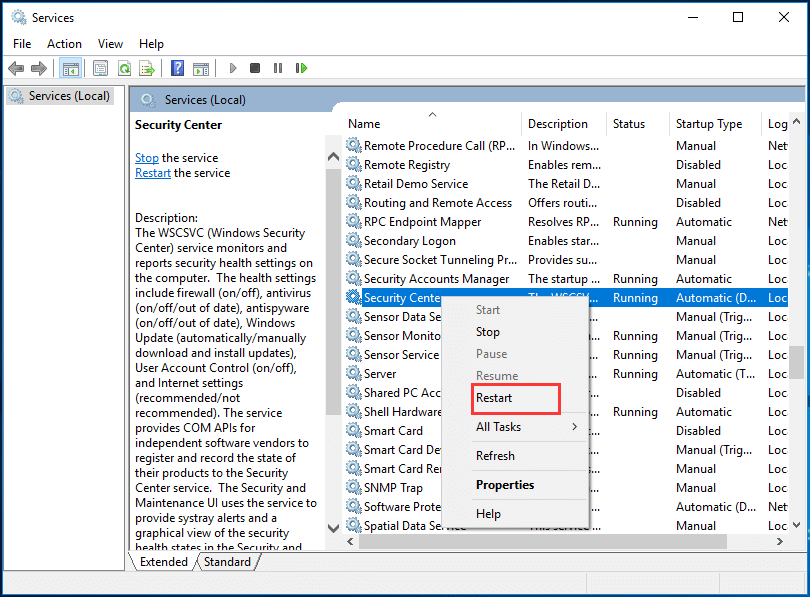Toggle Show/Hide Console Tree icon
The image size is (810, 597).
70,68
